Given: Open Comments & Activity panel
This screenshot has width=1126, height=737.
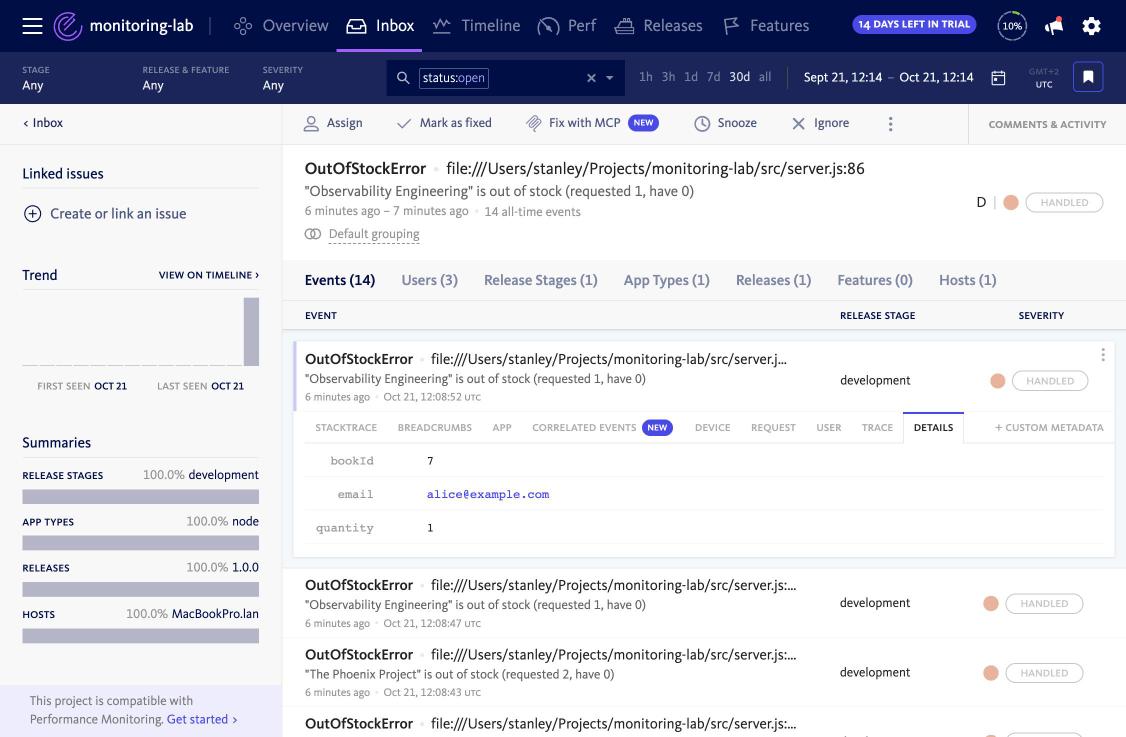Looking at the screenshot, I should click(x=1047, y=124).
